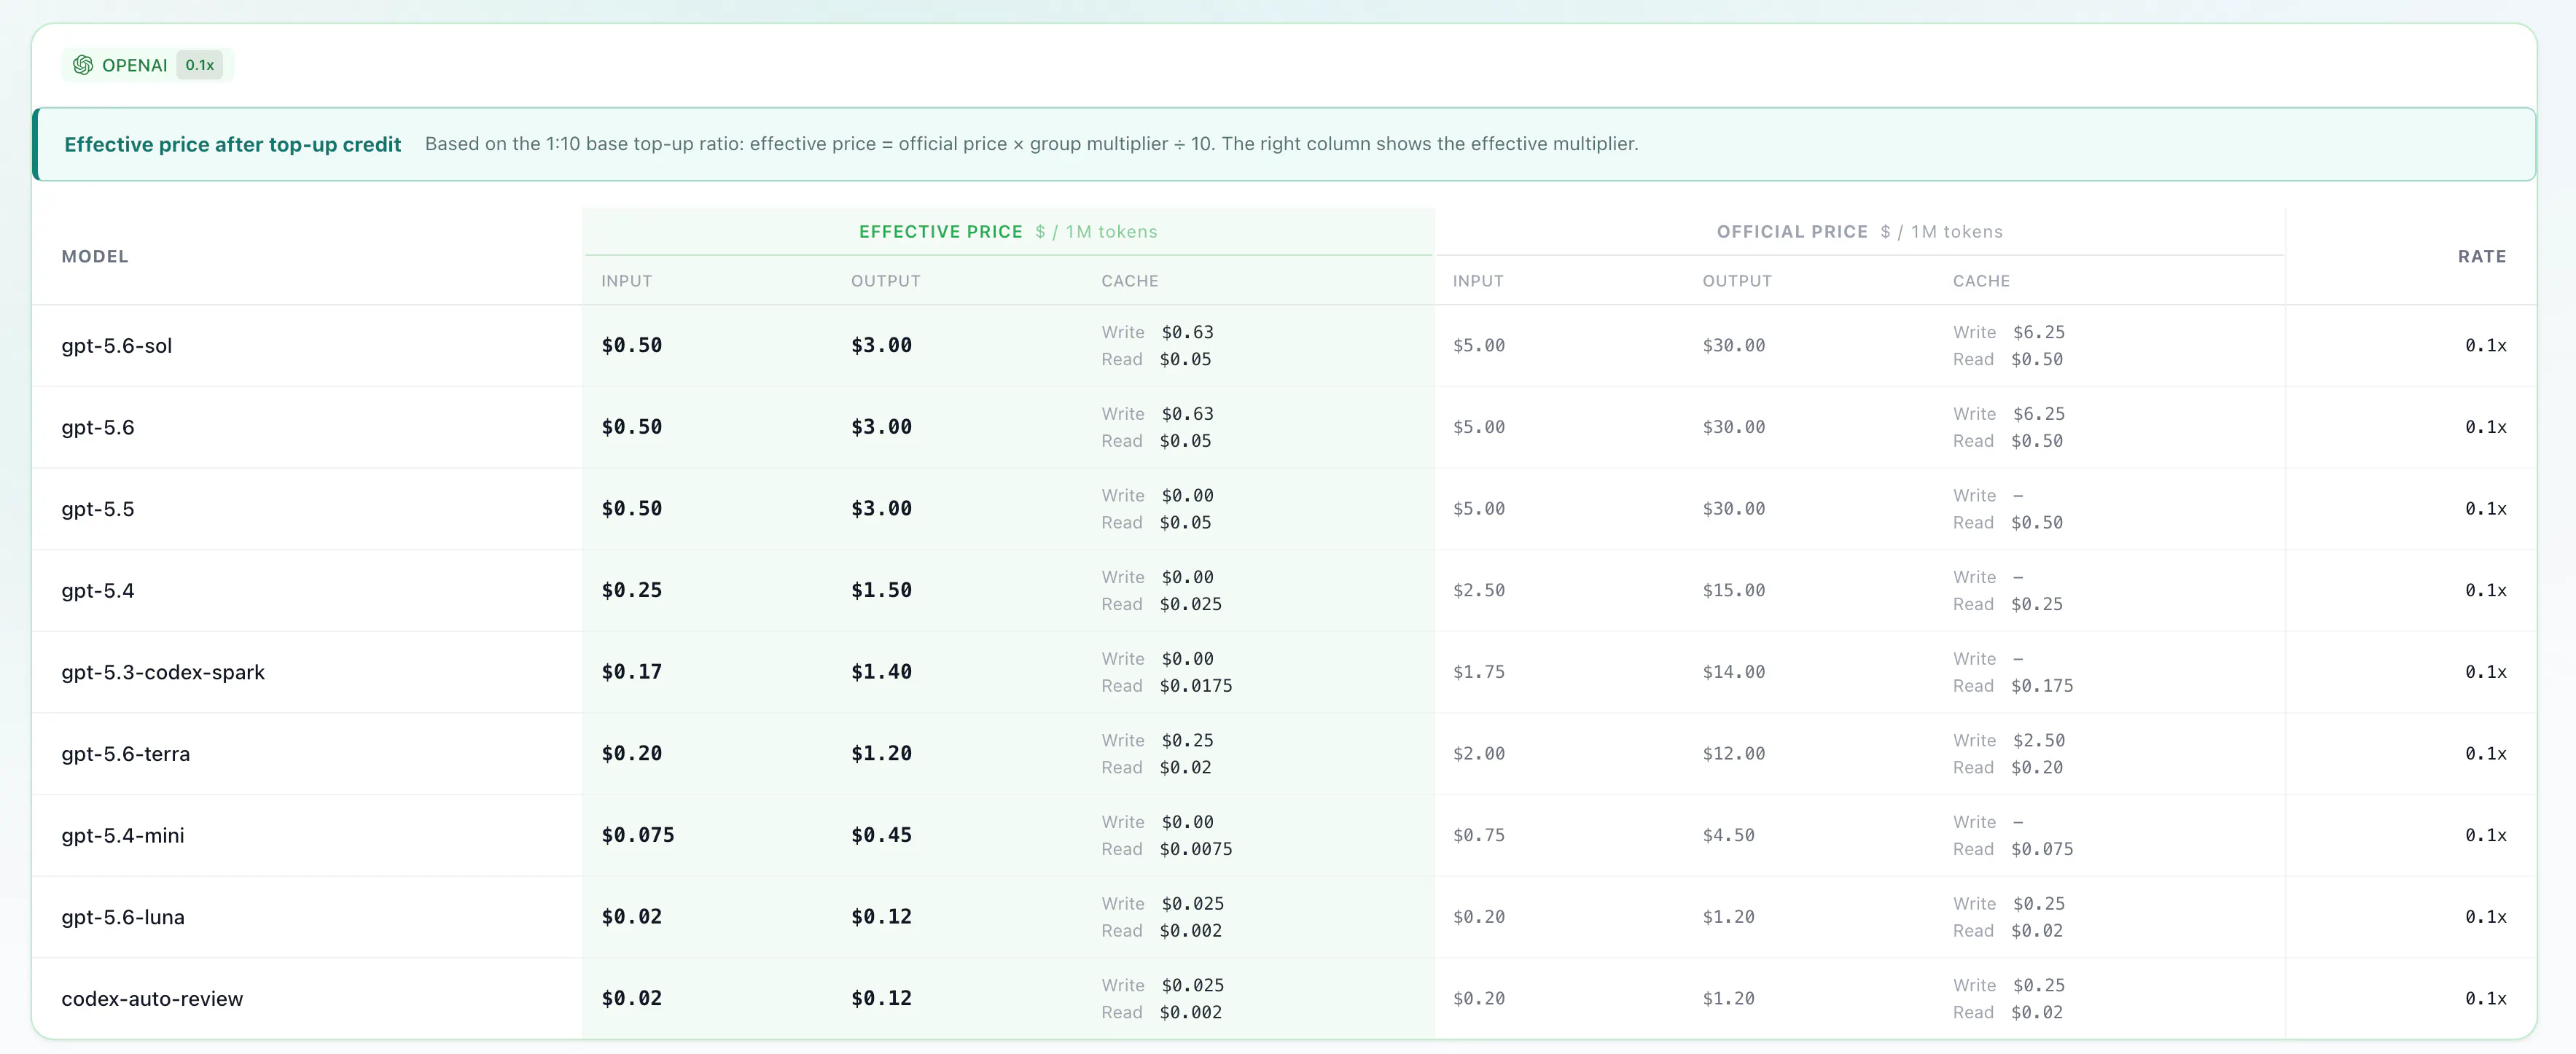Select the gpt-5.6 model name
The height and width of the screenshot is (1054, 2576).
pyautogui.click(x=98, y=427)
